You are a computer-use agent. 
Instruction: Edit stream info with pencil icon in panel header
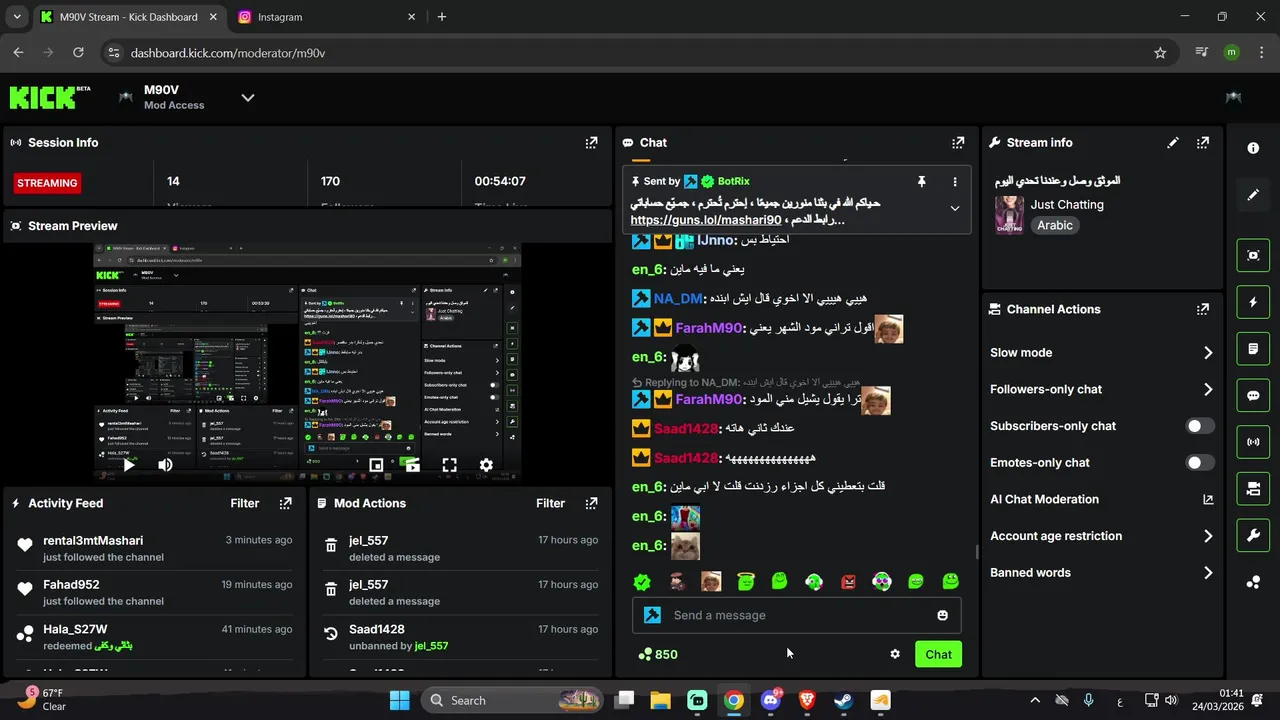click(1173, 143)
